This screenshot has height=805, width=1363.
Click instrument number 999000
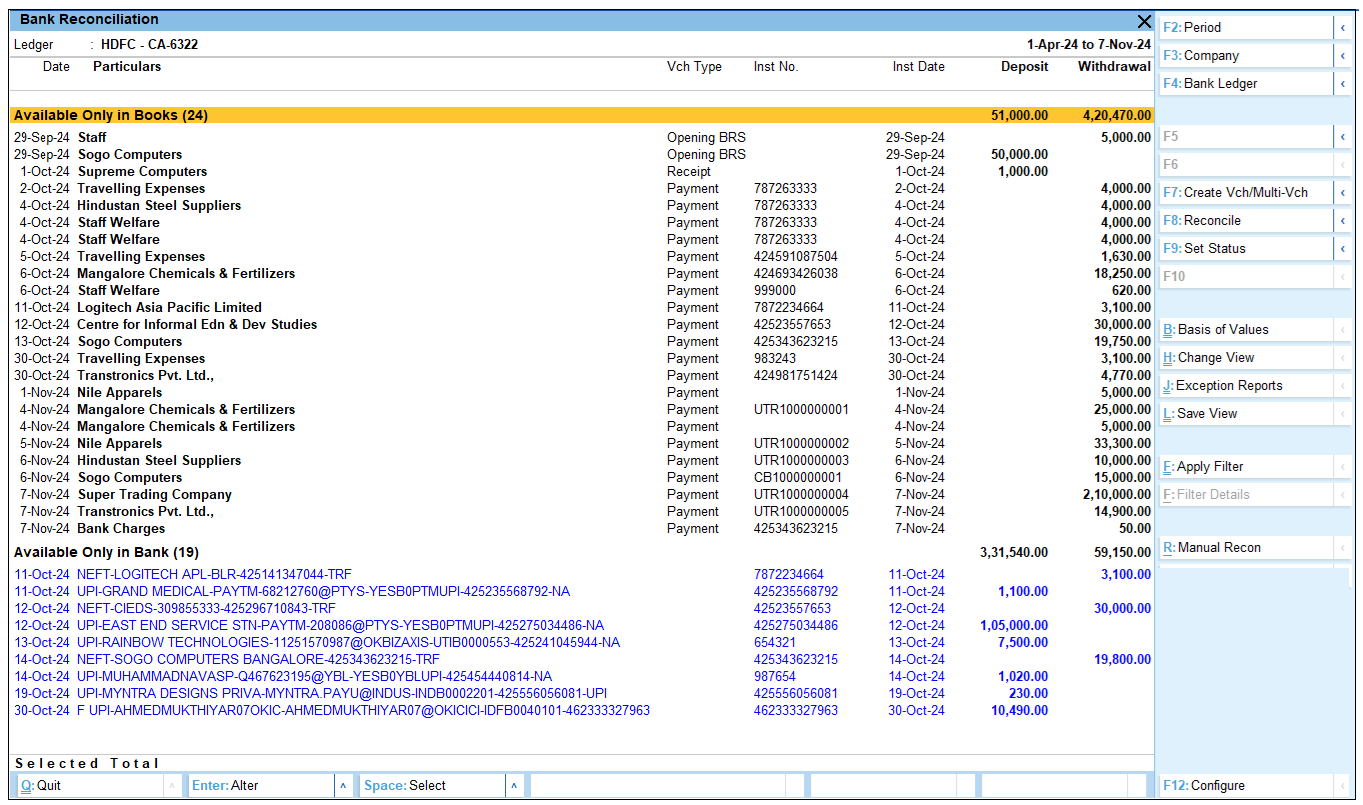coord(775,291)
